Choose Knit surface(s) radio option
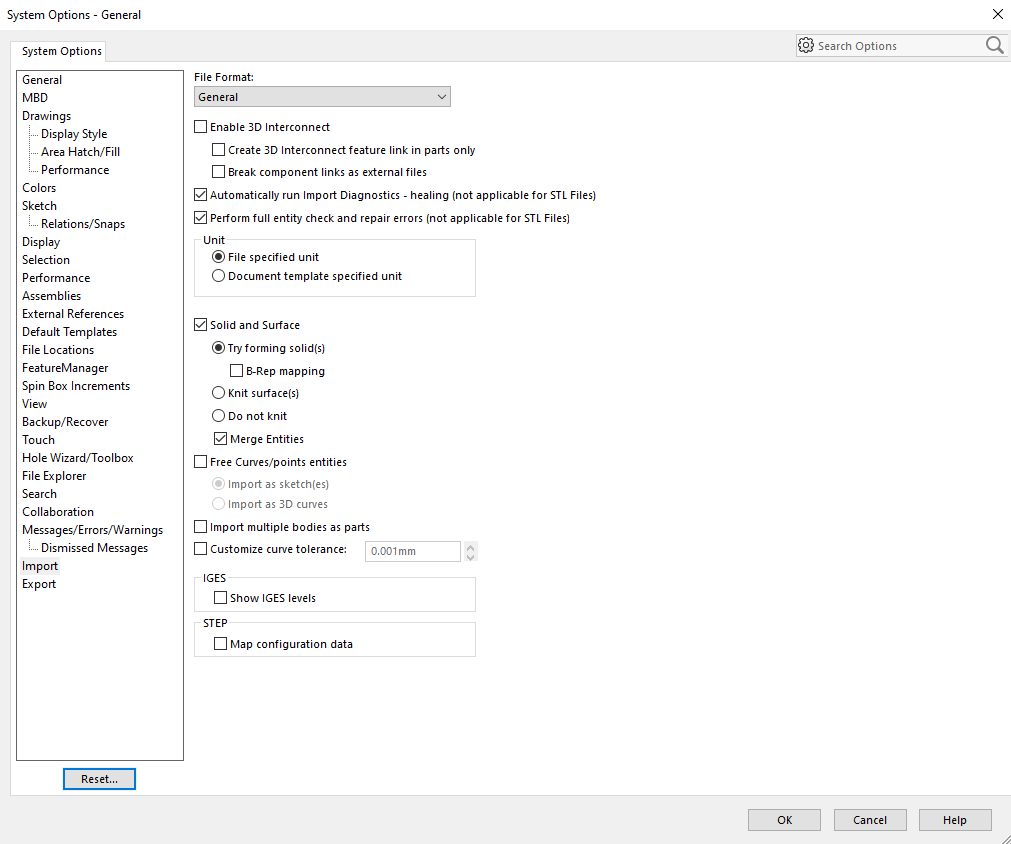This screenshot has height=844, width=1011. click(x=219, y=393)
